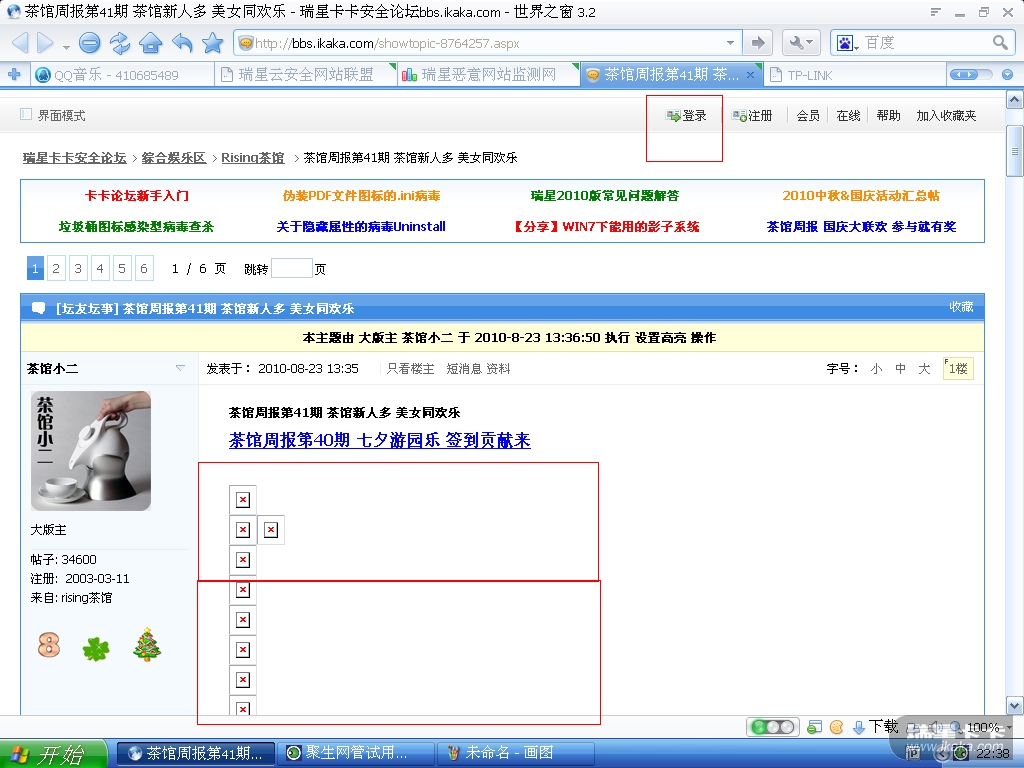Click 收藏 in the thread header
The image size is (1024, 768).
961,307
